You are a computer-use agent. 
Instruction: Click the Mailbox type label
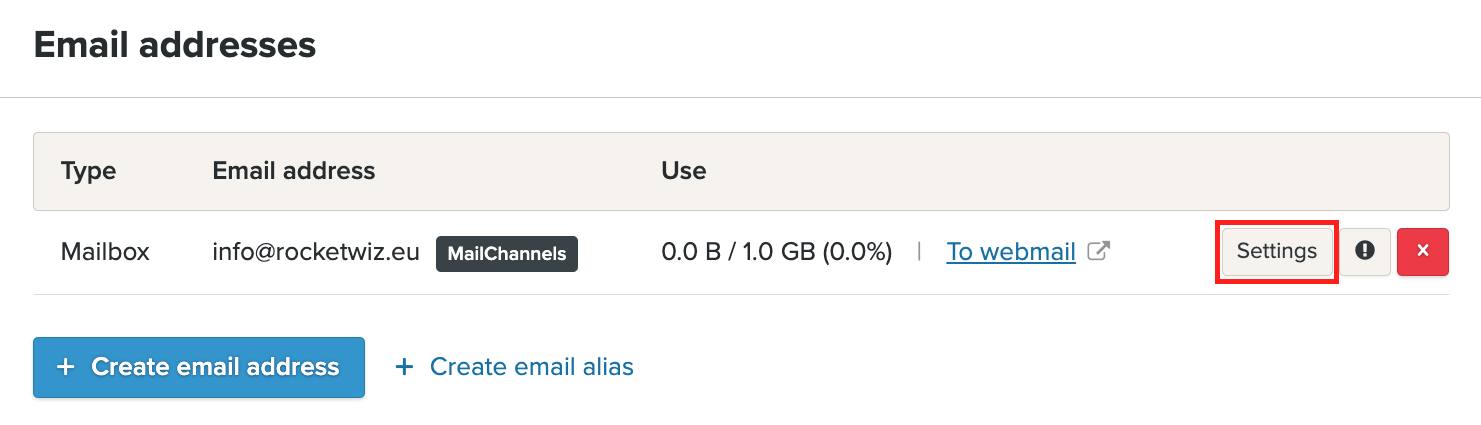coord(105,252)
